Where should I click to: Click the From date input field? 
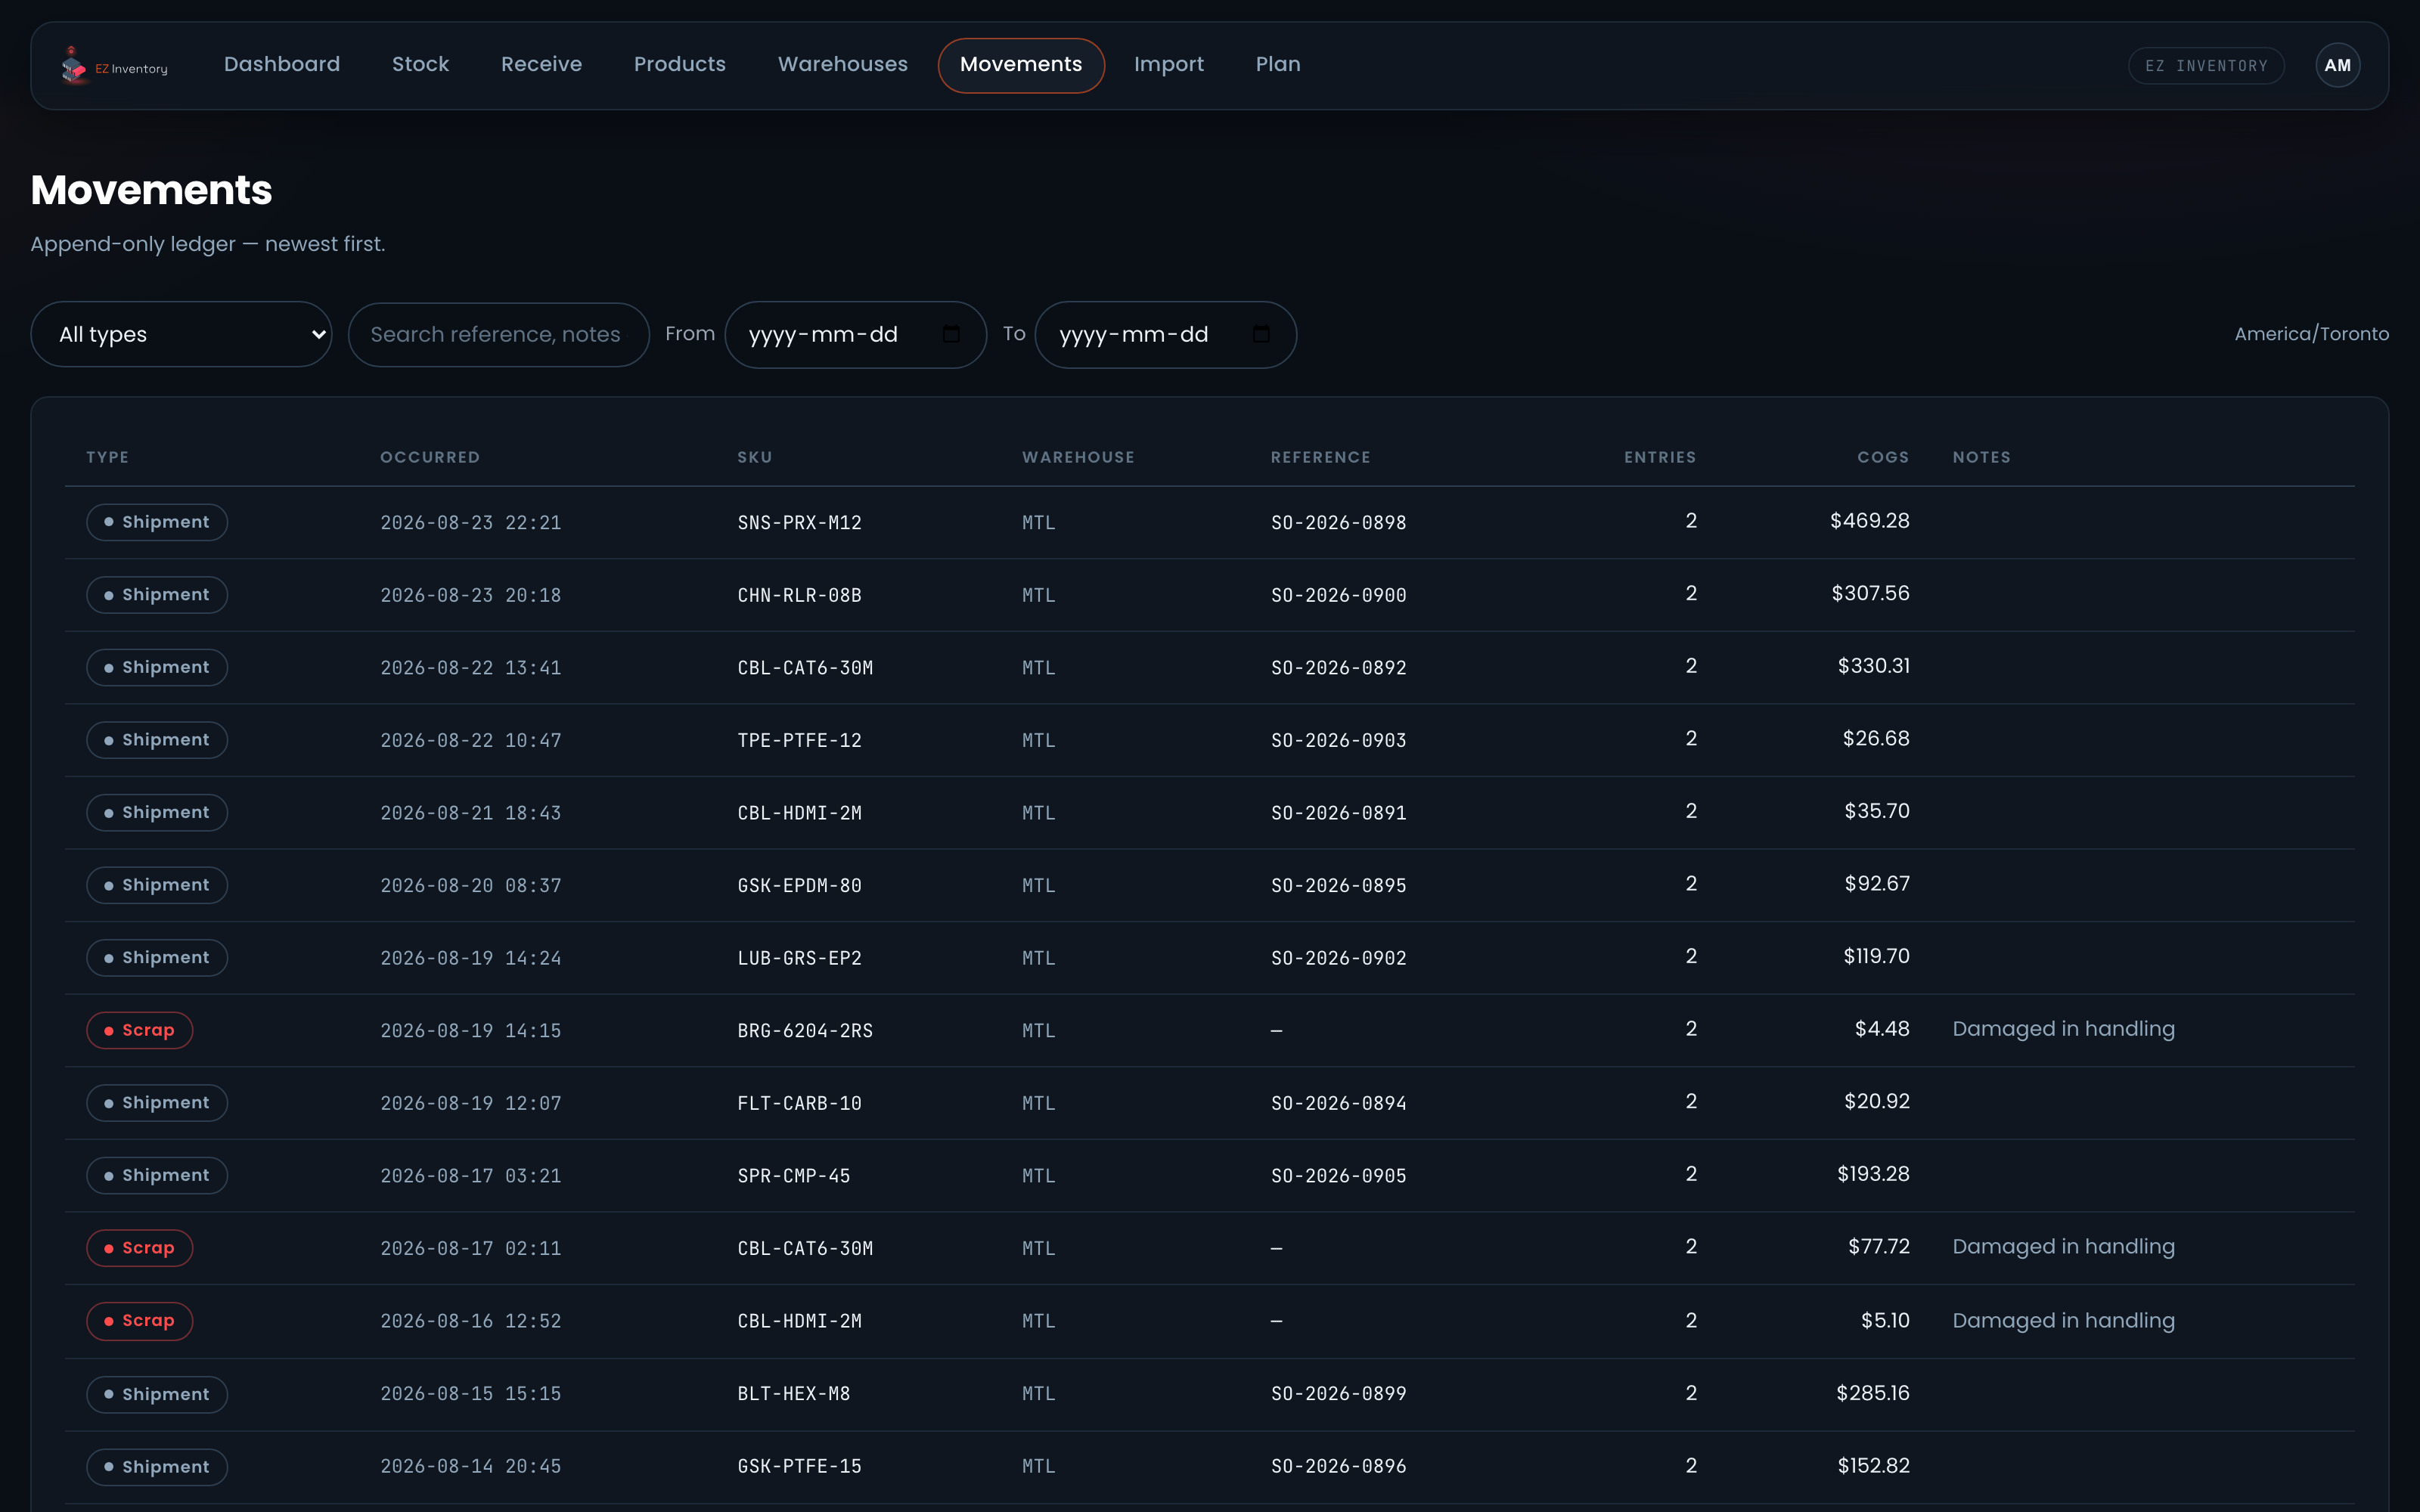(x=855, y=334)
